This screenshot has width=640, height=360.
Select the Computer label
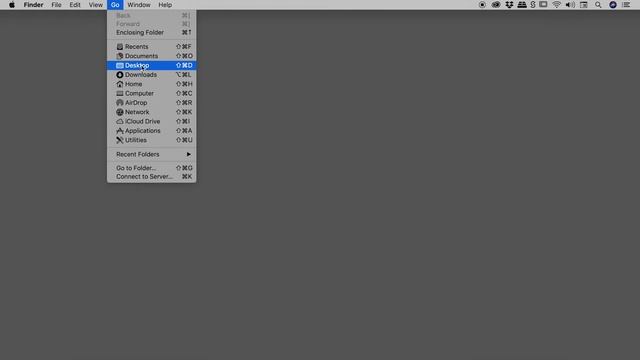tap(139, 93)
